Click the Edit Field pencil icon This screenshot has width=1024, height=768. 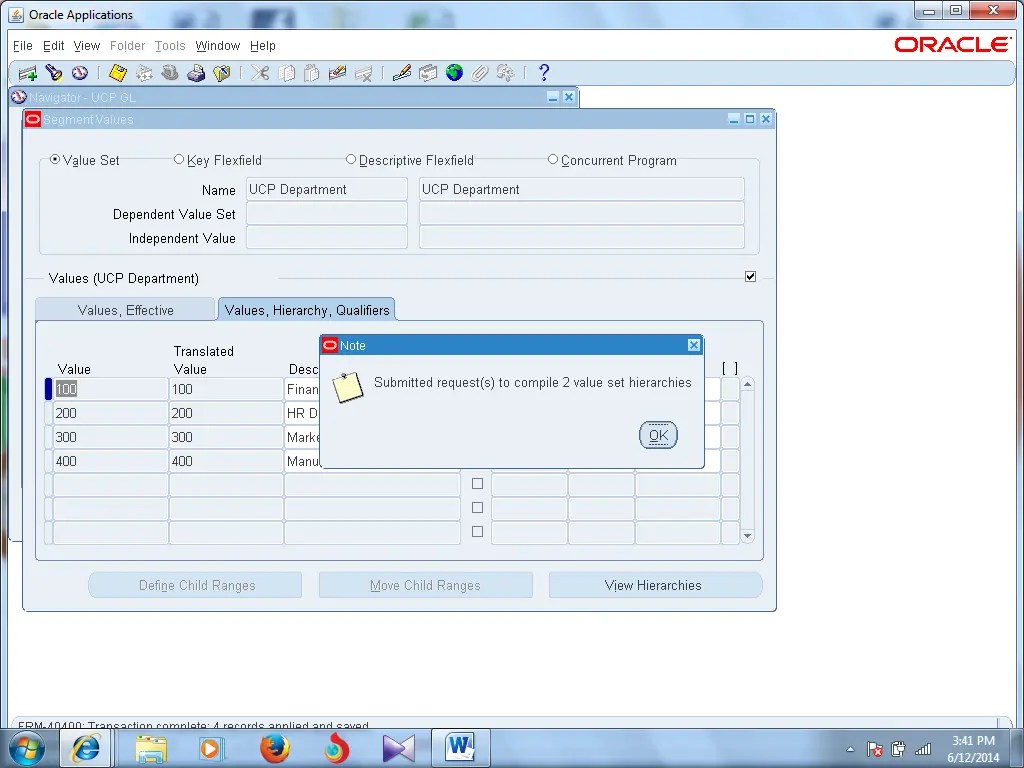click(402, 73)
